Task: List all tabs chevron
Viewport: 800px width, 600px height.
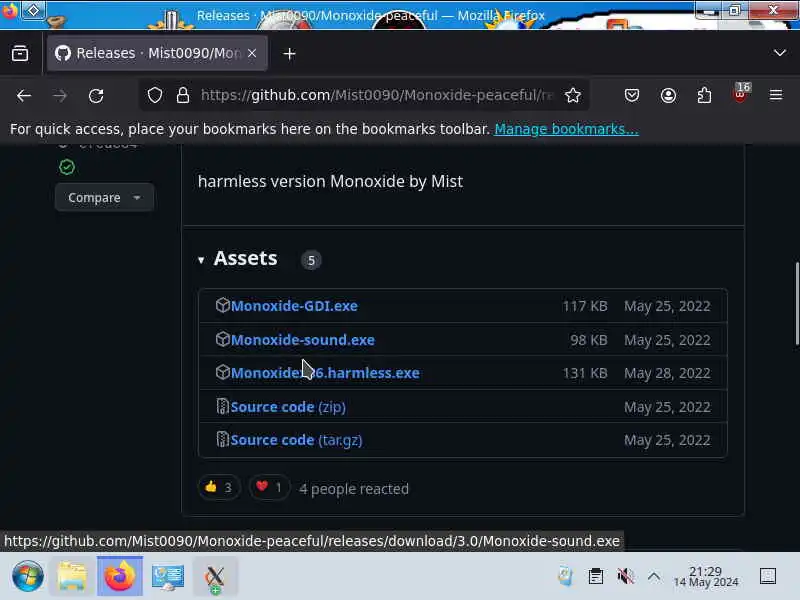Action: click(x=779, y=53)
